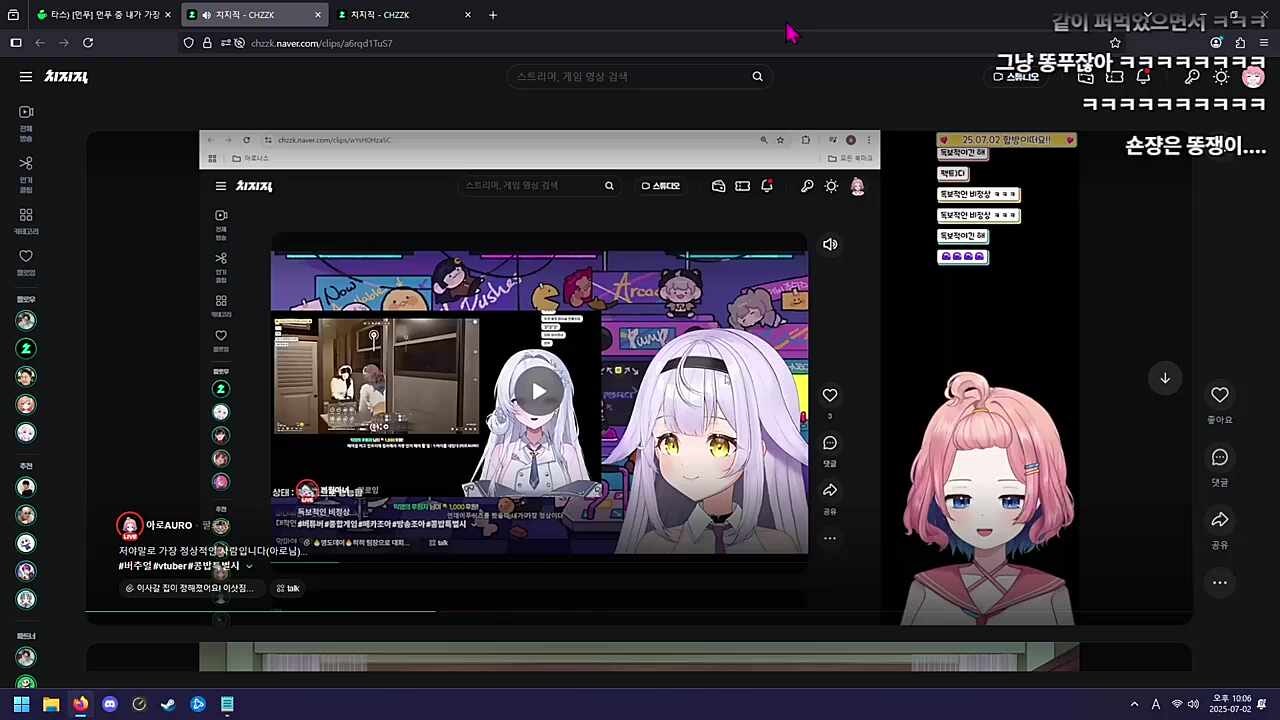Open the first followed channel avatar in sidebar
This screenshot has width=1280, height=720.
point(26,320)
